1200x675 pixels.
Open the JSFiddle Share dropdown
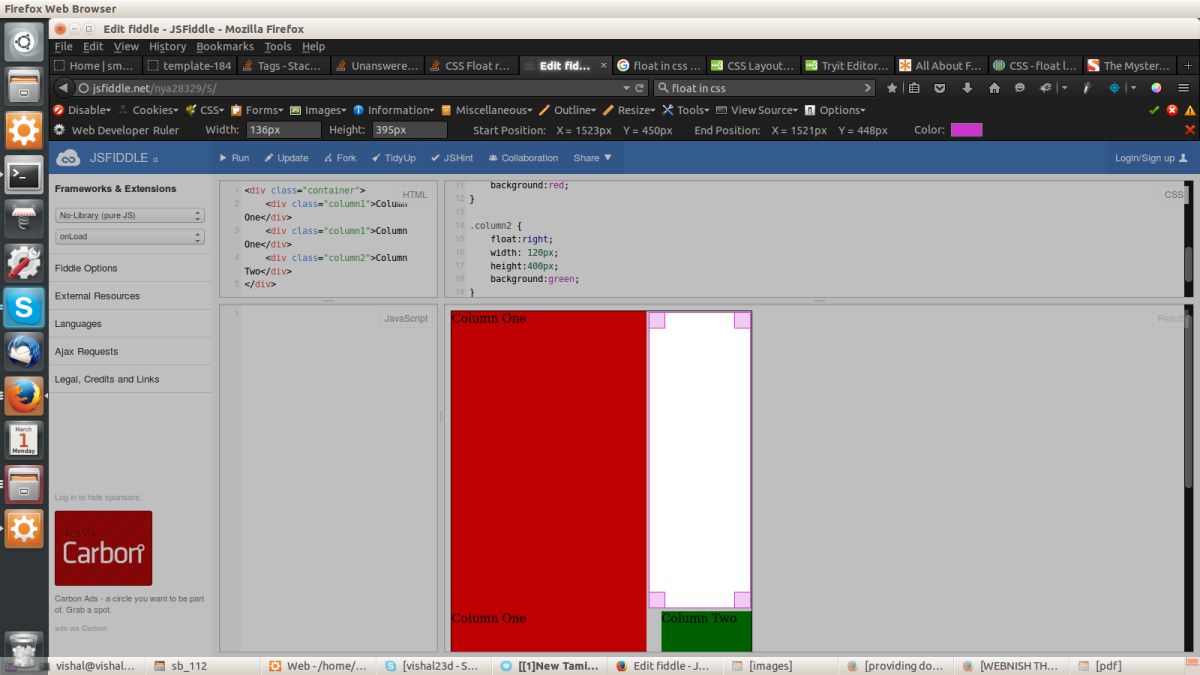point(592,158)
